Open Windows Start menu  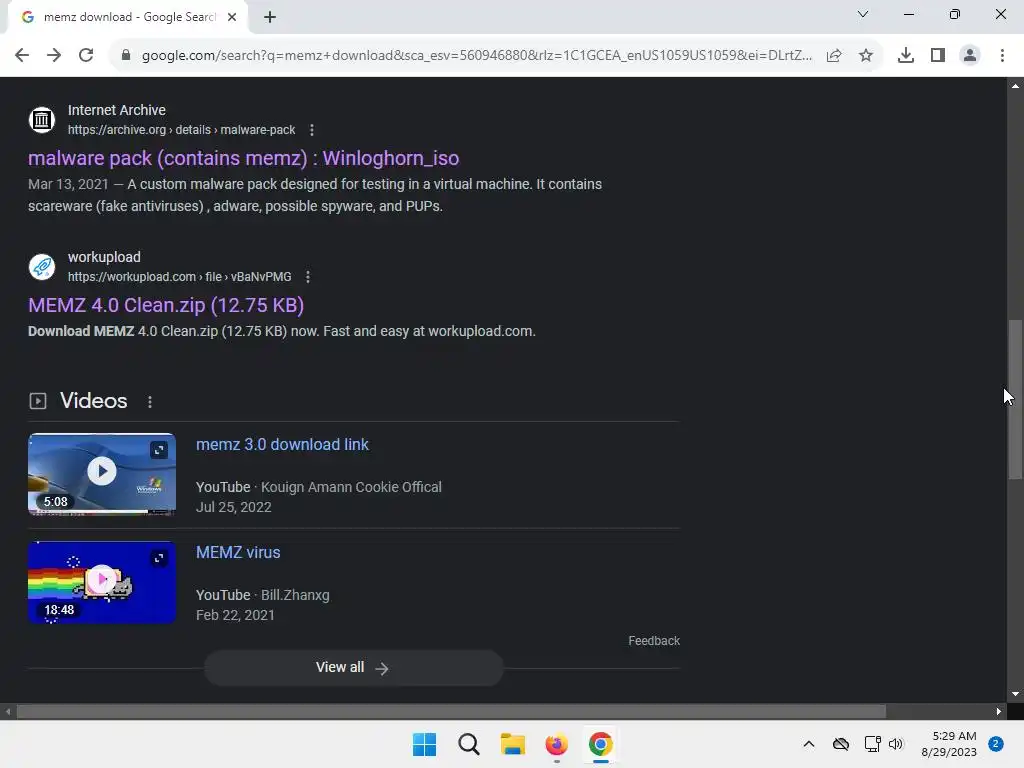[424, 744]
